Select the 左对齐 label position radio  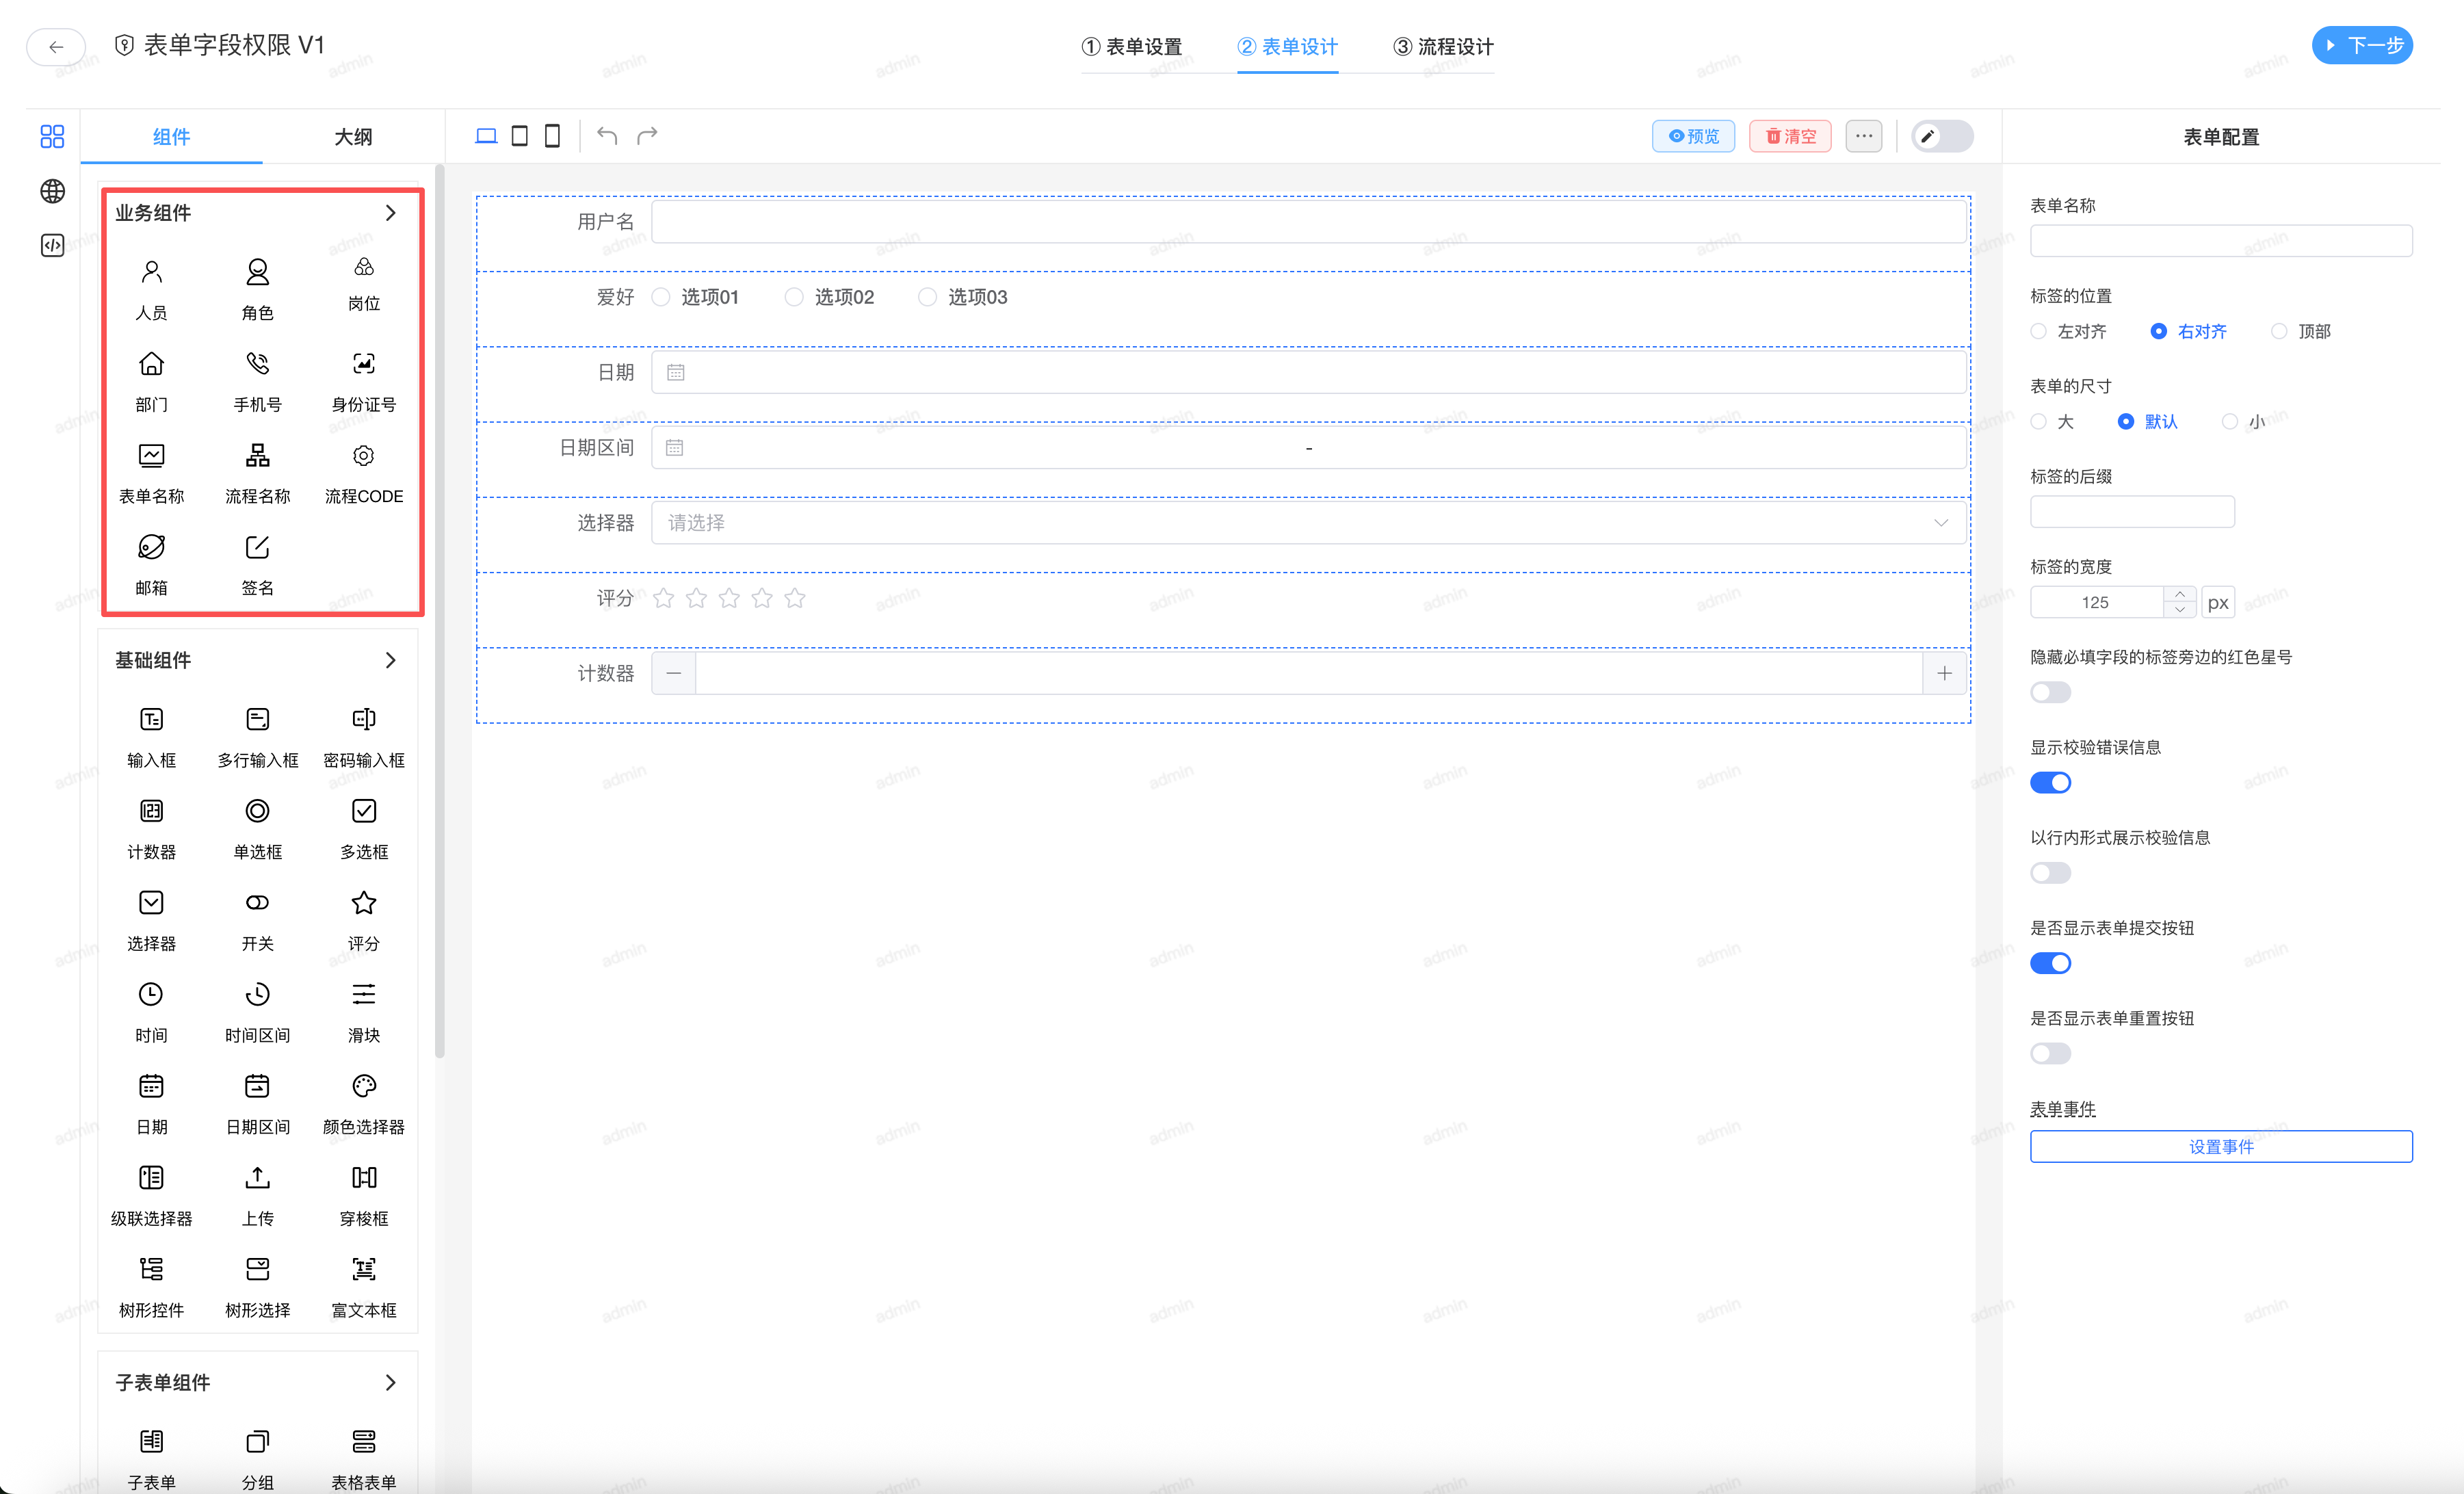tap(2038, 331)
